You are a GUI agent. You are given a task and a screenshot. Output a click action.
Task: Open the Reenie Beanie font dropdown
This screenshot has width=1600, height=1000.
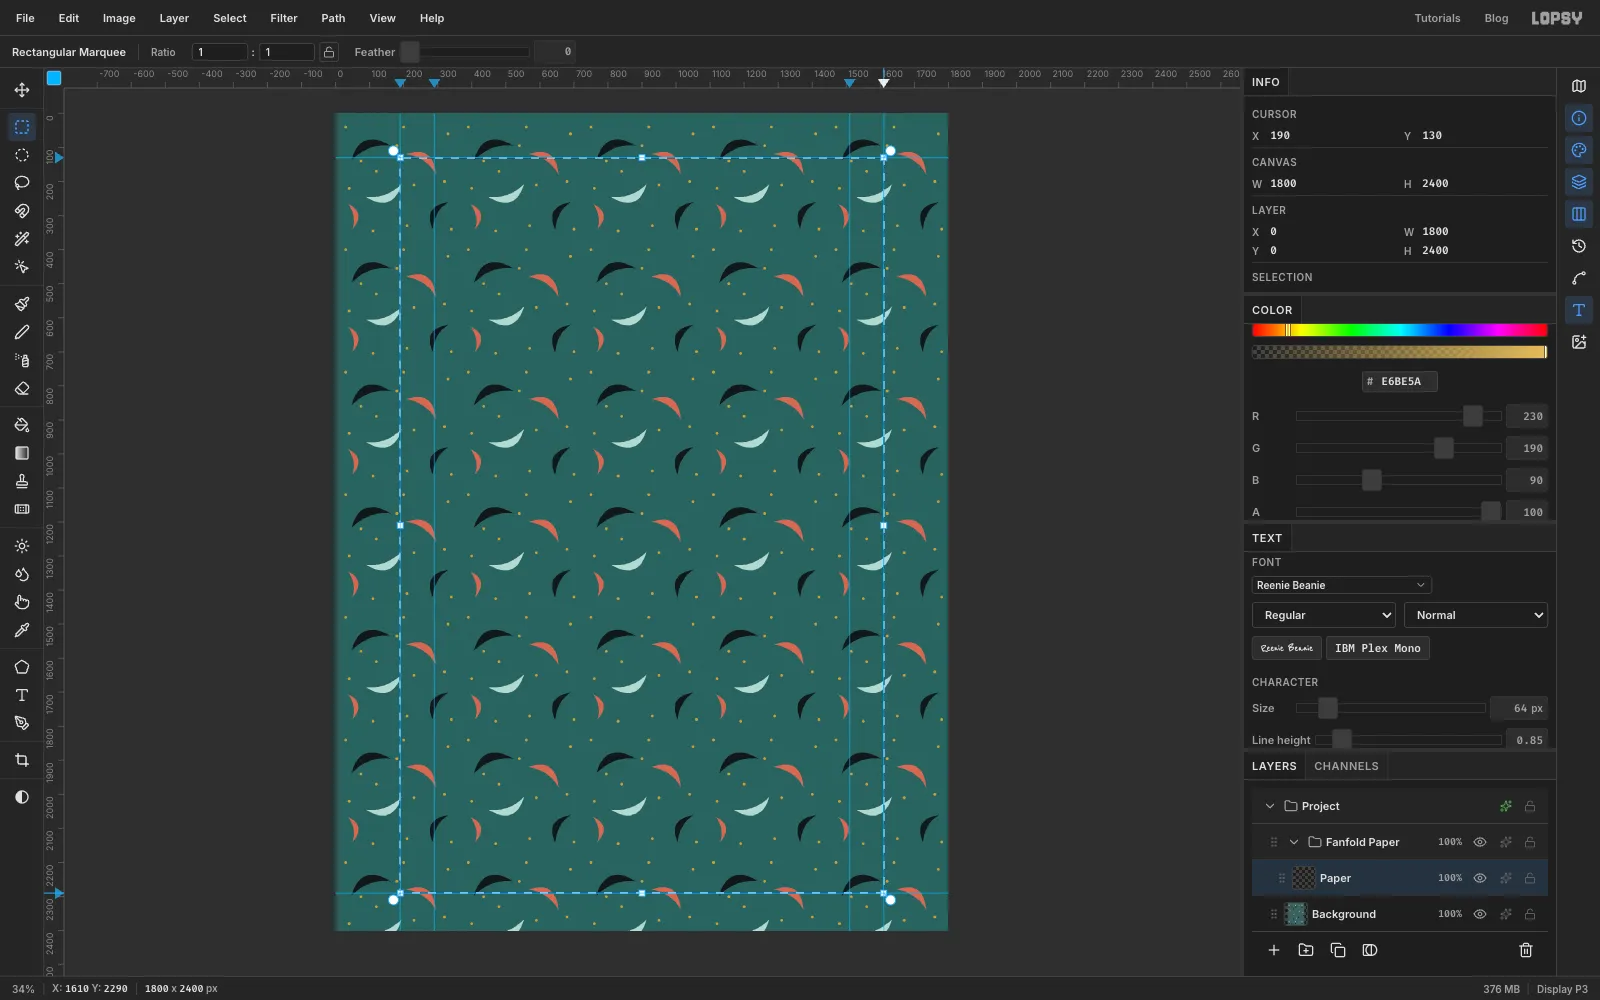(1341, 585)
